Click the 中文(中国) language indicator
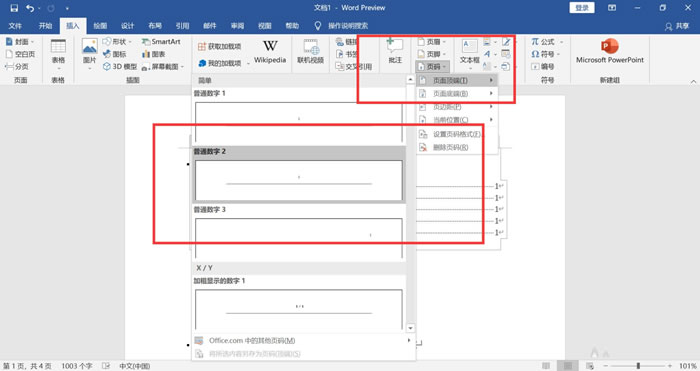The height and width of the screenshot is (371, 700). (135, 366)
